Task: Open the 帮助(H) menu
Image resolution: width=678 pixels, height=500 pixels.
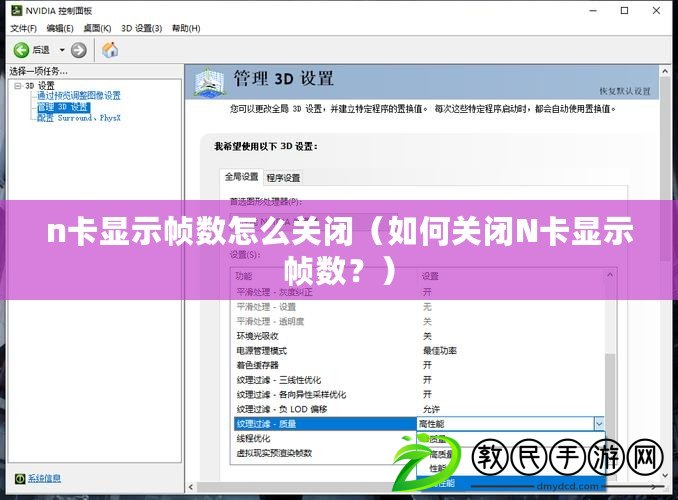Action: (x=186, y=29)
